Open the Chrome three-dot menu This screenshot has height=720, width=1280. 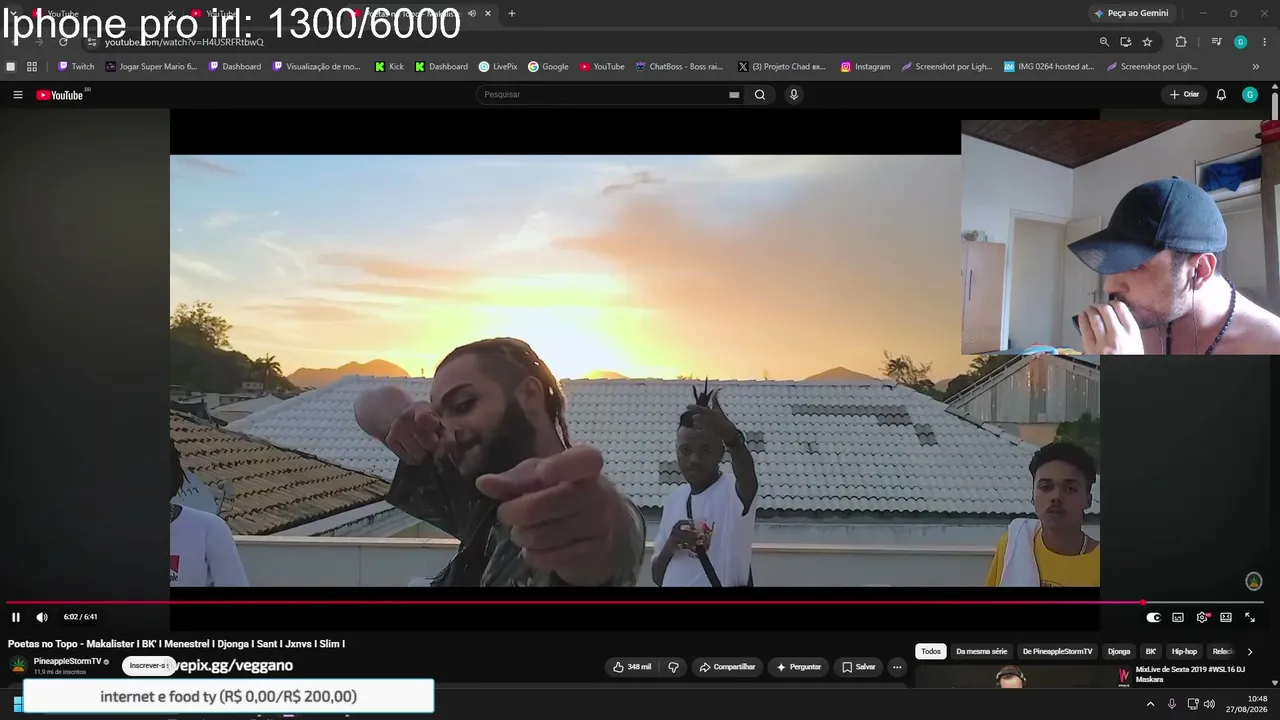pos(1265,42)
